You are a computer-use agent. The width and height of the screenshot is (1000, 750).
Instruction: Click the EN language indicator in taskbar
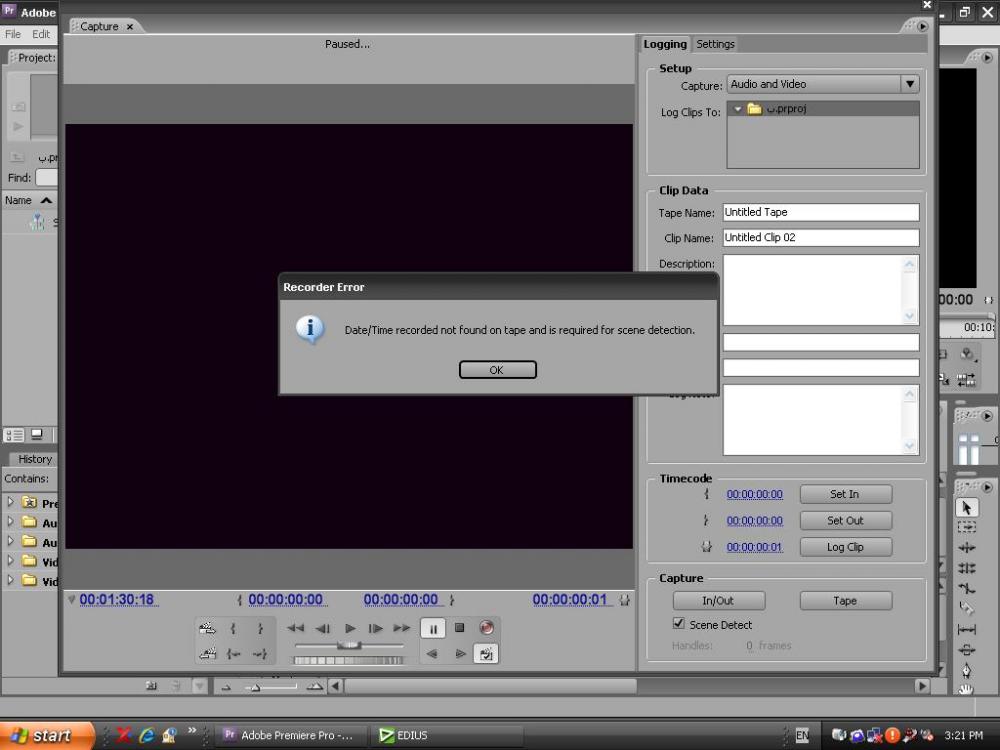tap(802, 735)
